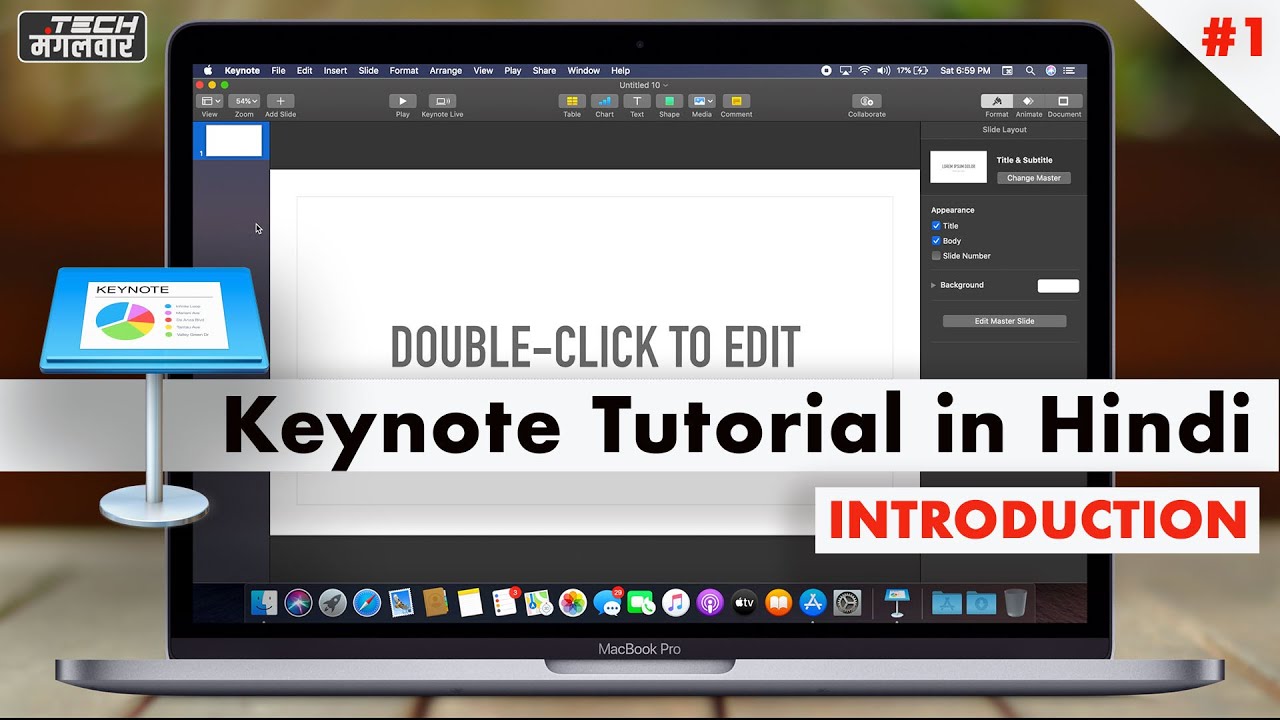Click the Title & Subtitle master thumbnail

click(x=958, y=167)
